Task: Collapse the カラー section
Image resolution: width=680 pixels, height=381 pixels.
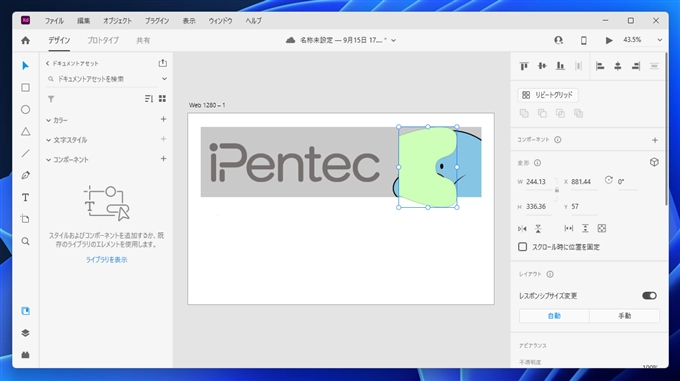Action: coord(49,120)
